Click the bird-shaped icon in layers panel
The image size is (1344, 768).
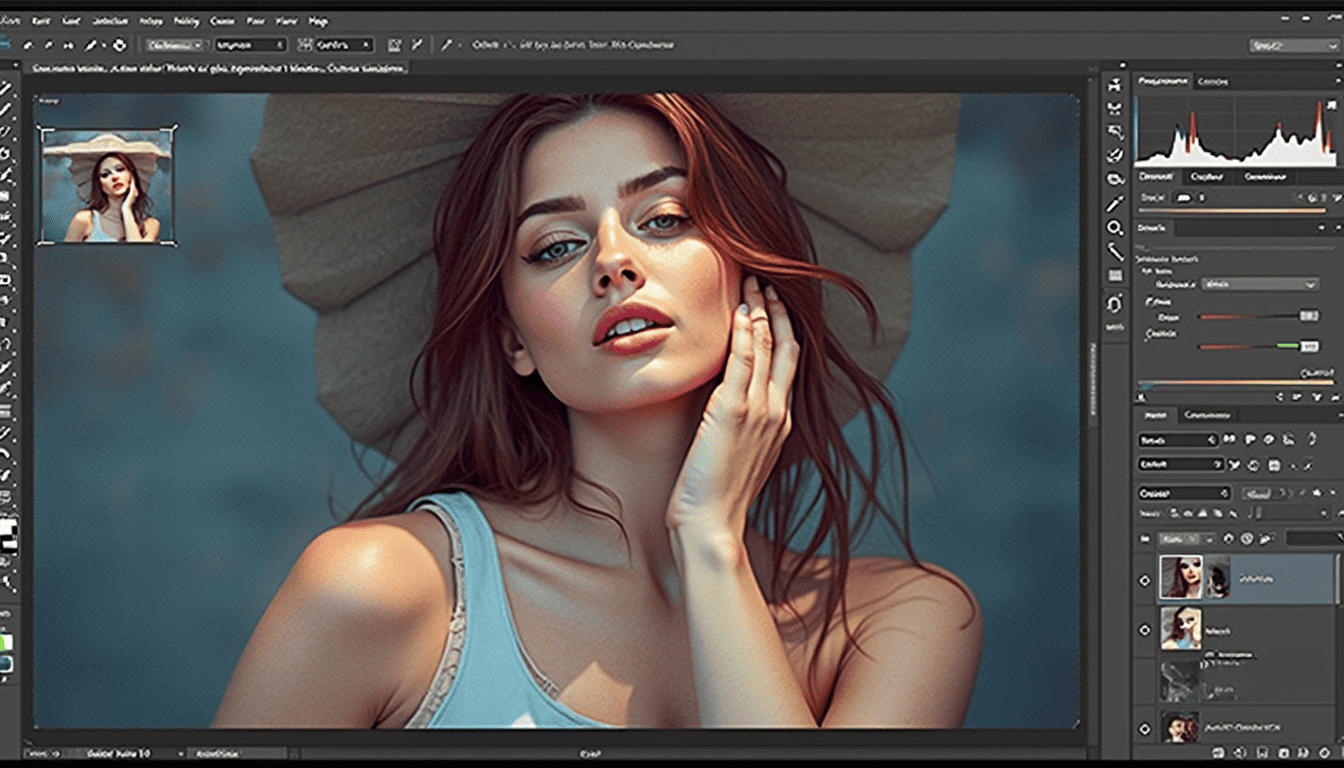tap(1235, 464)
